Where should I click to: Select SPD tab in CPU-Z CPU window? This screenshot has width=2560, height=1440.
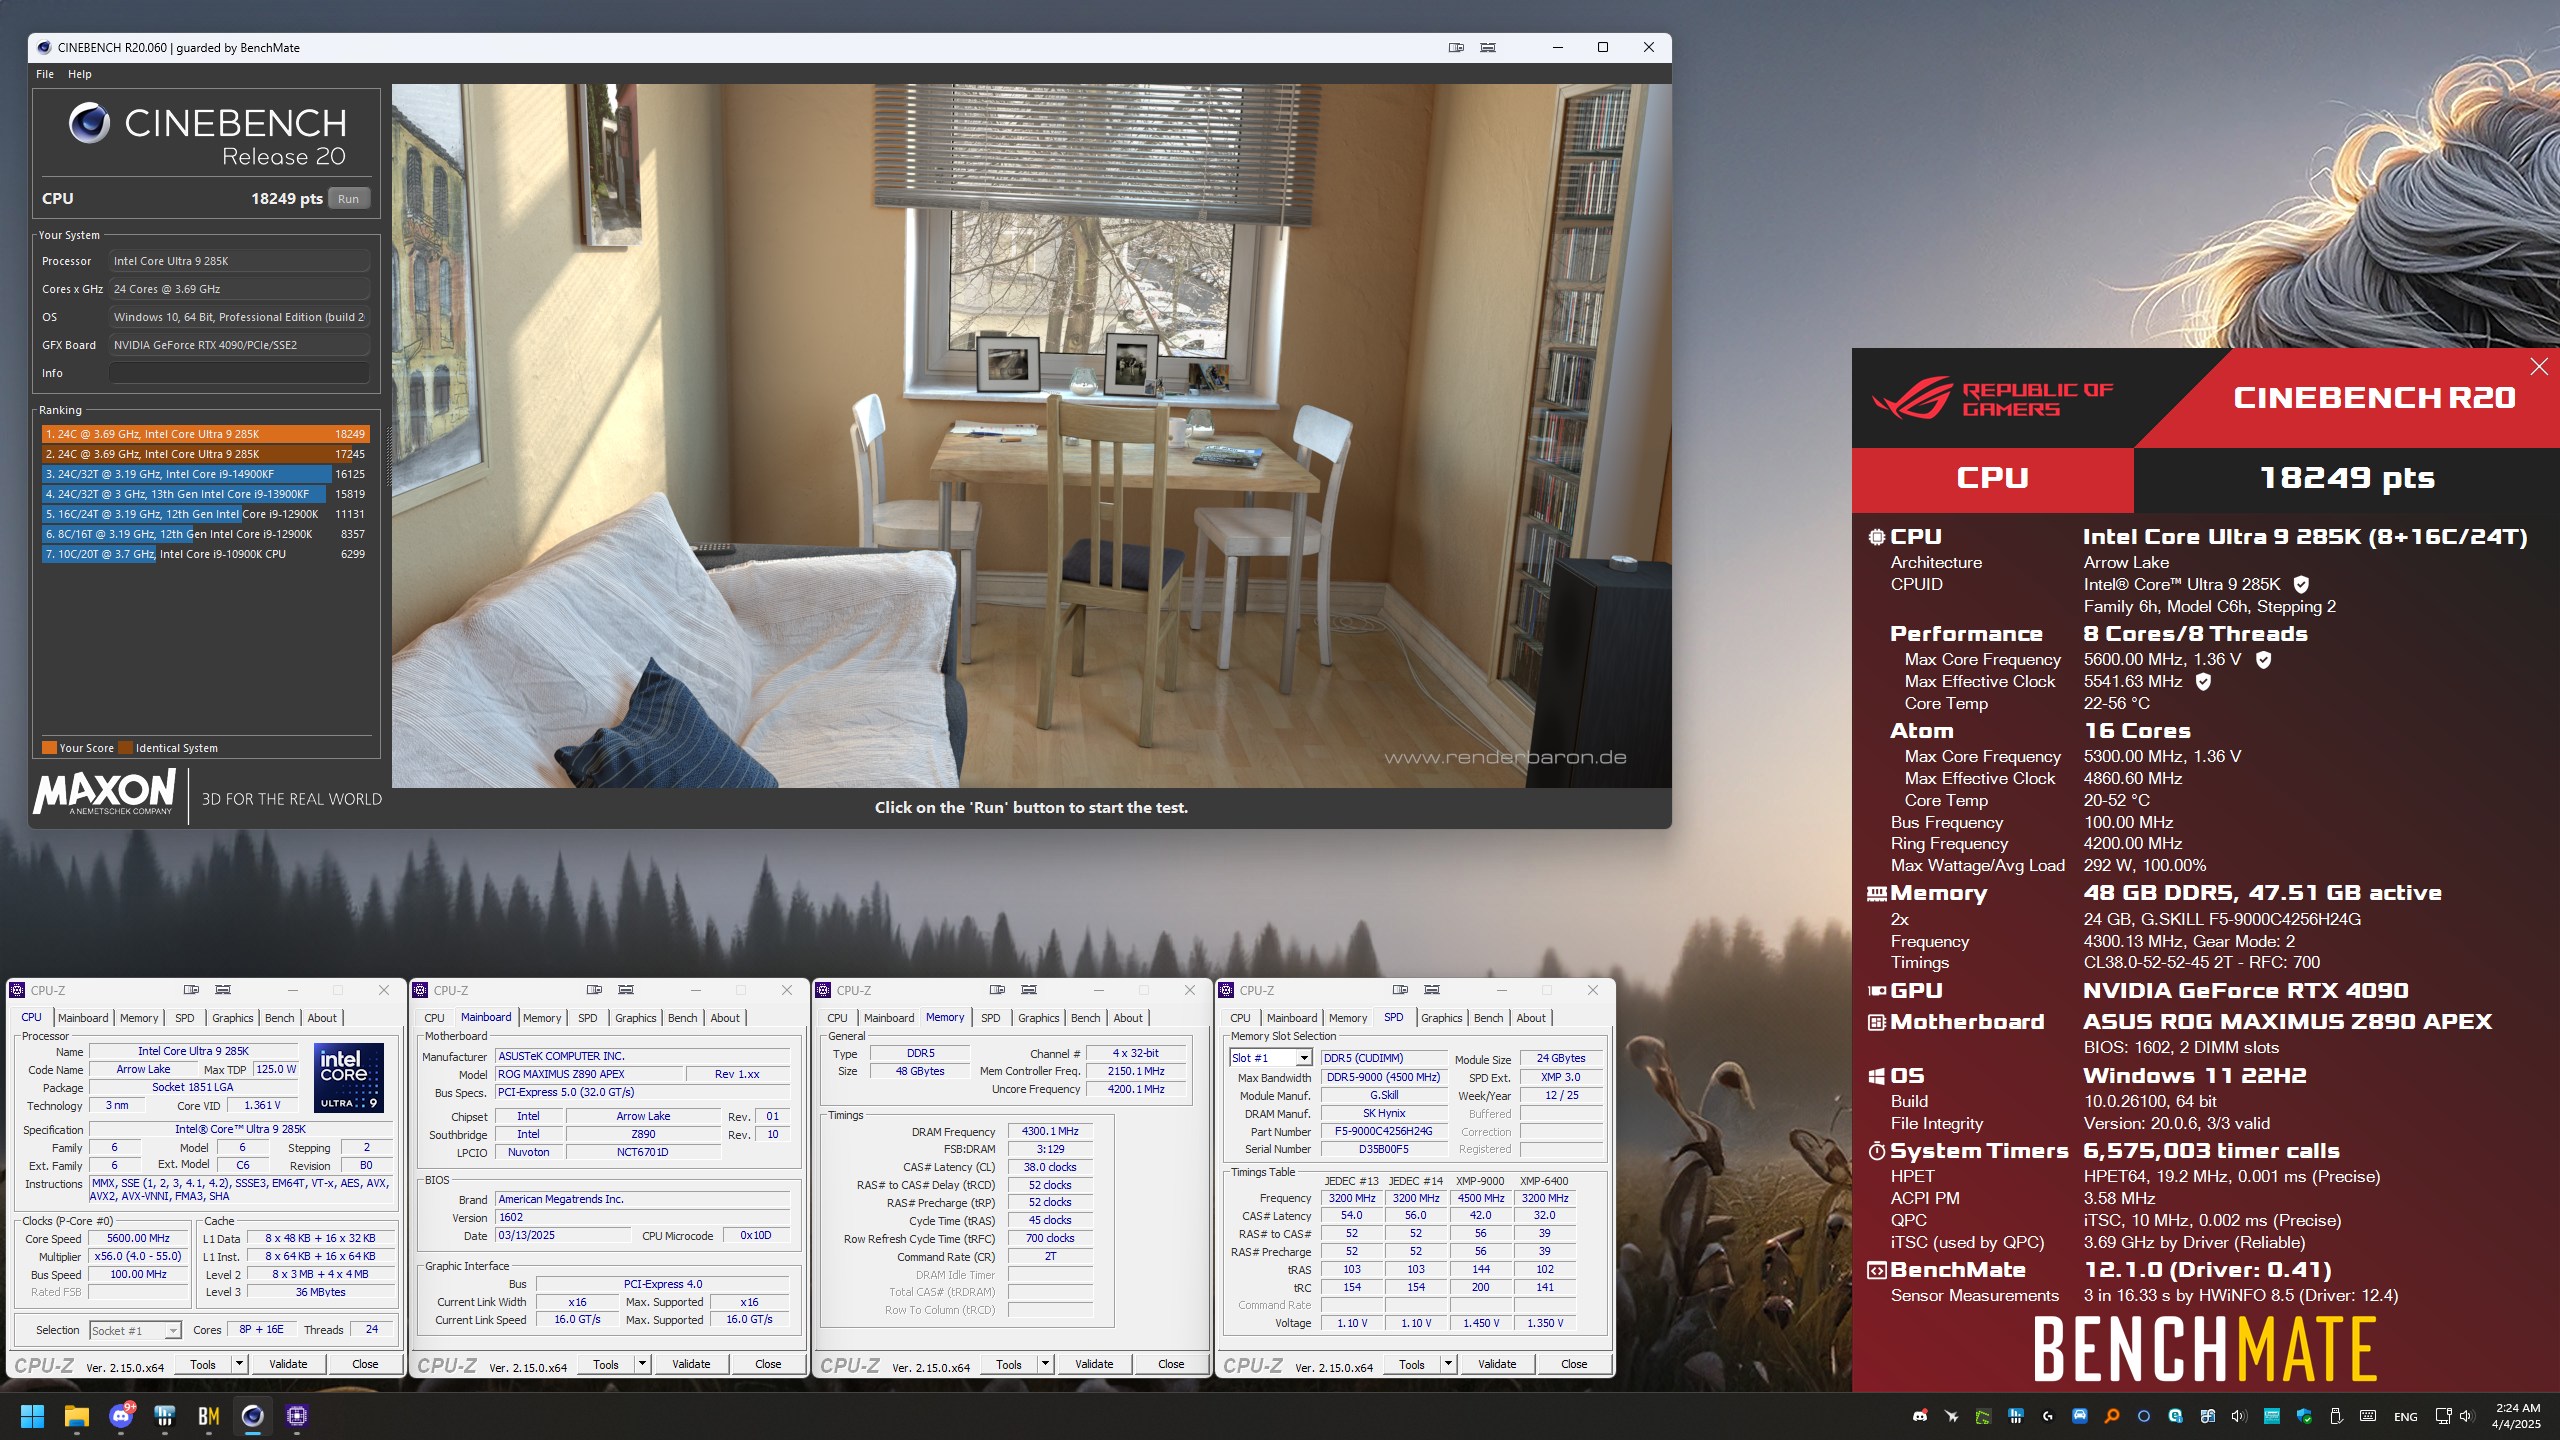point(185,1018)
